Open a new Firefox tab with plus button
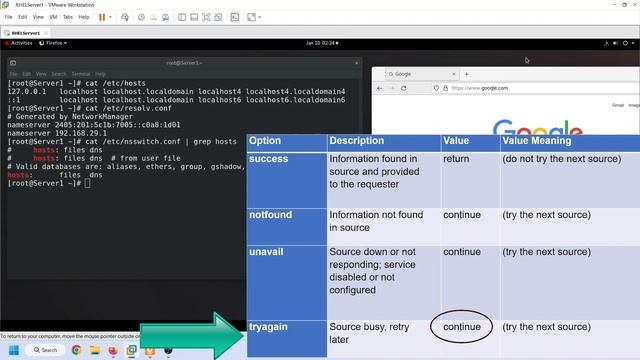This screenshot has width=640, height=360. pos(467,74)
